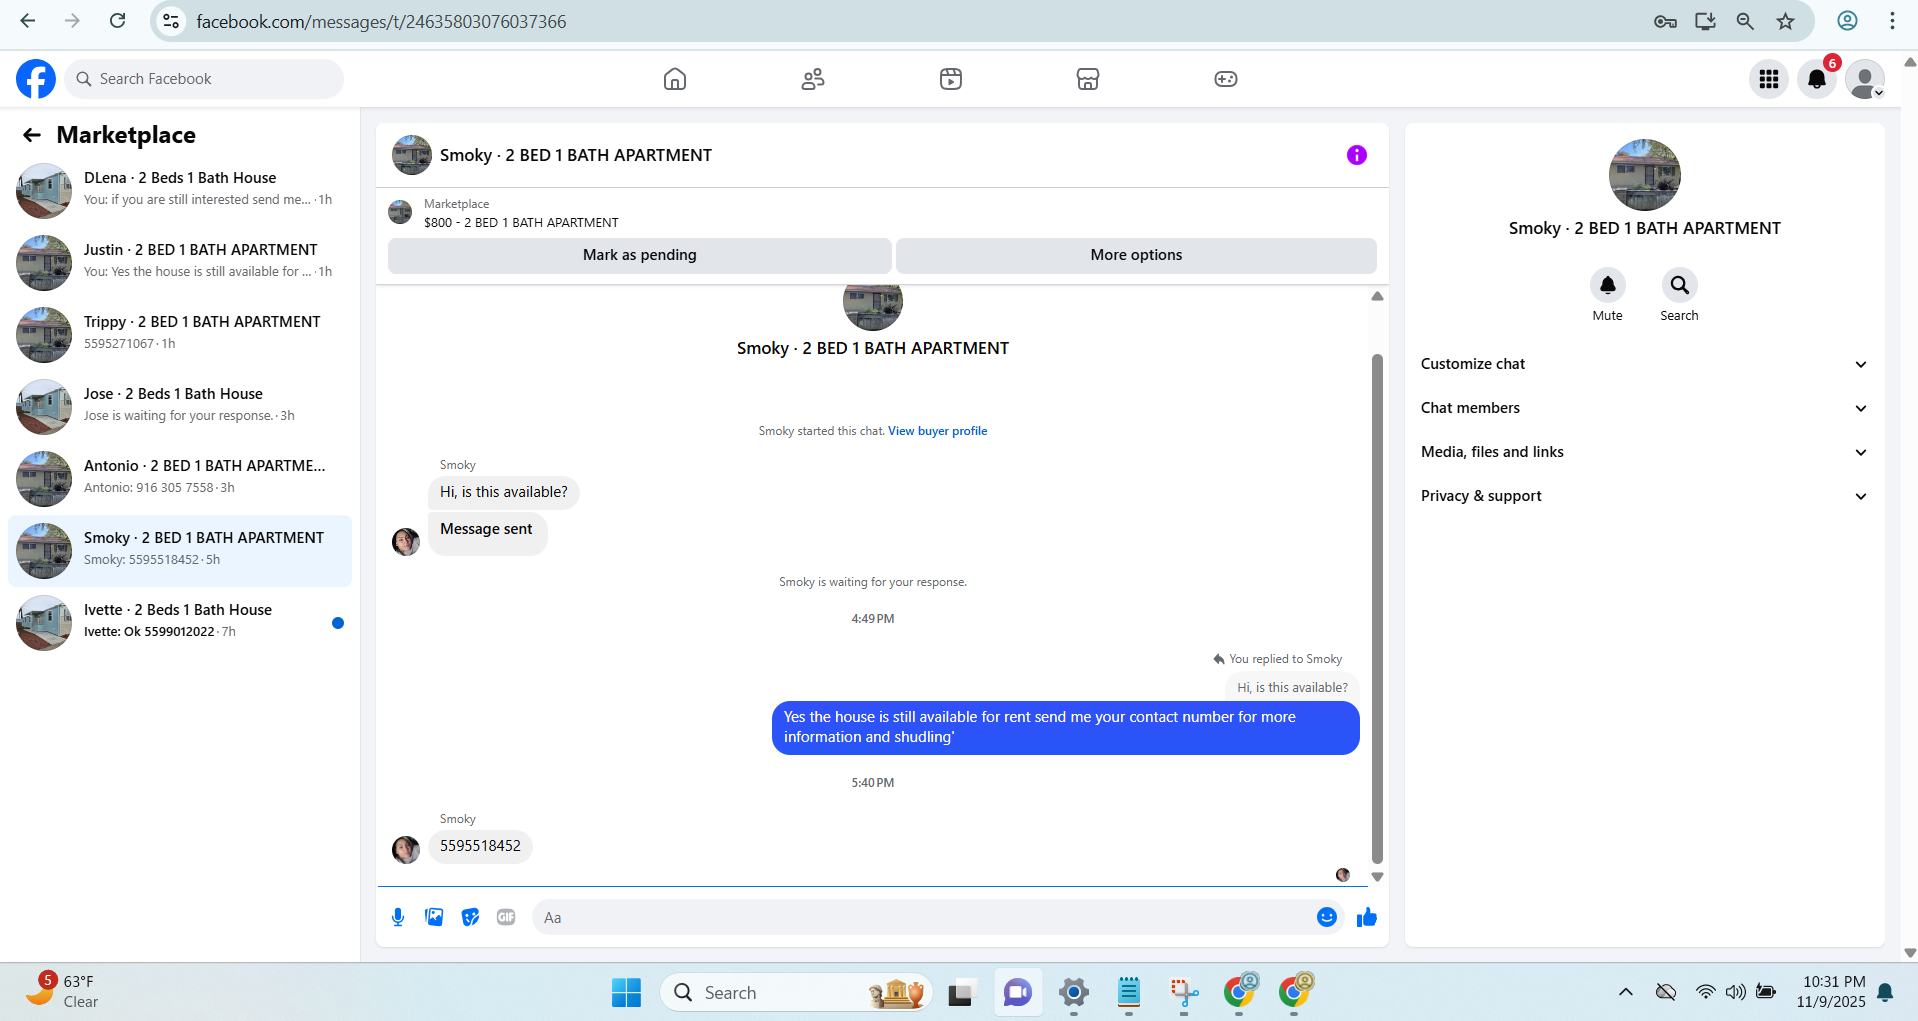Screen dimensions: 1918x1021
Task: Click the More options button
Action: coord(1136,255)
